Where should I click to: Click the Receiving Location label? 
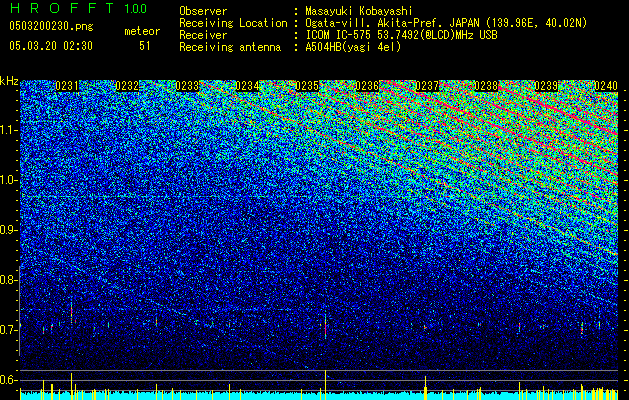[233, 23]
